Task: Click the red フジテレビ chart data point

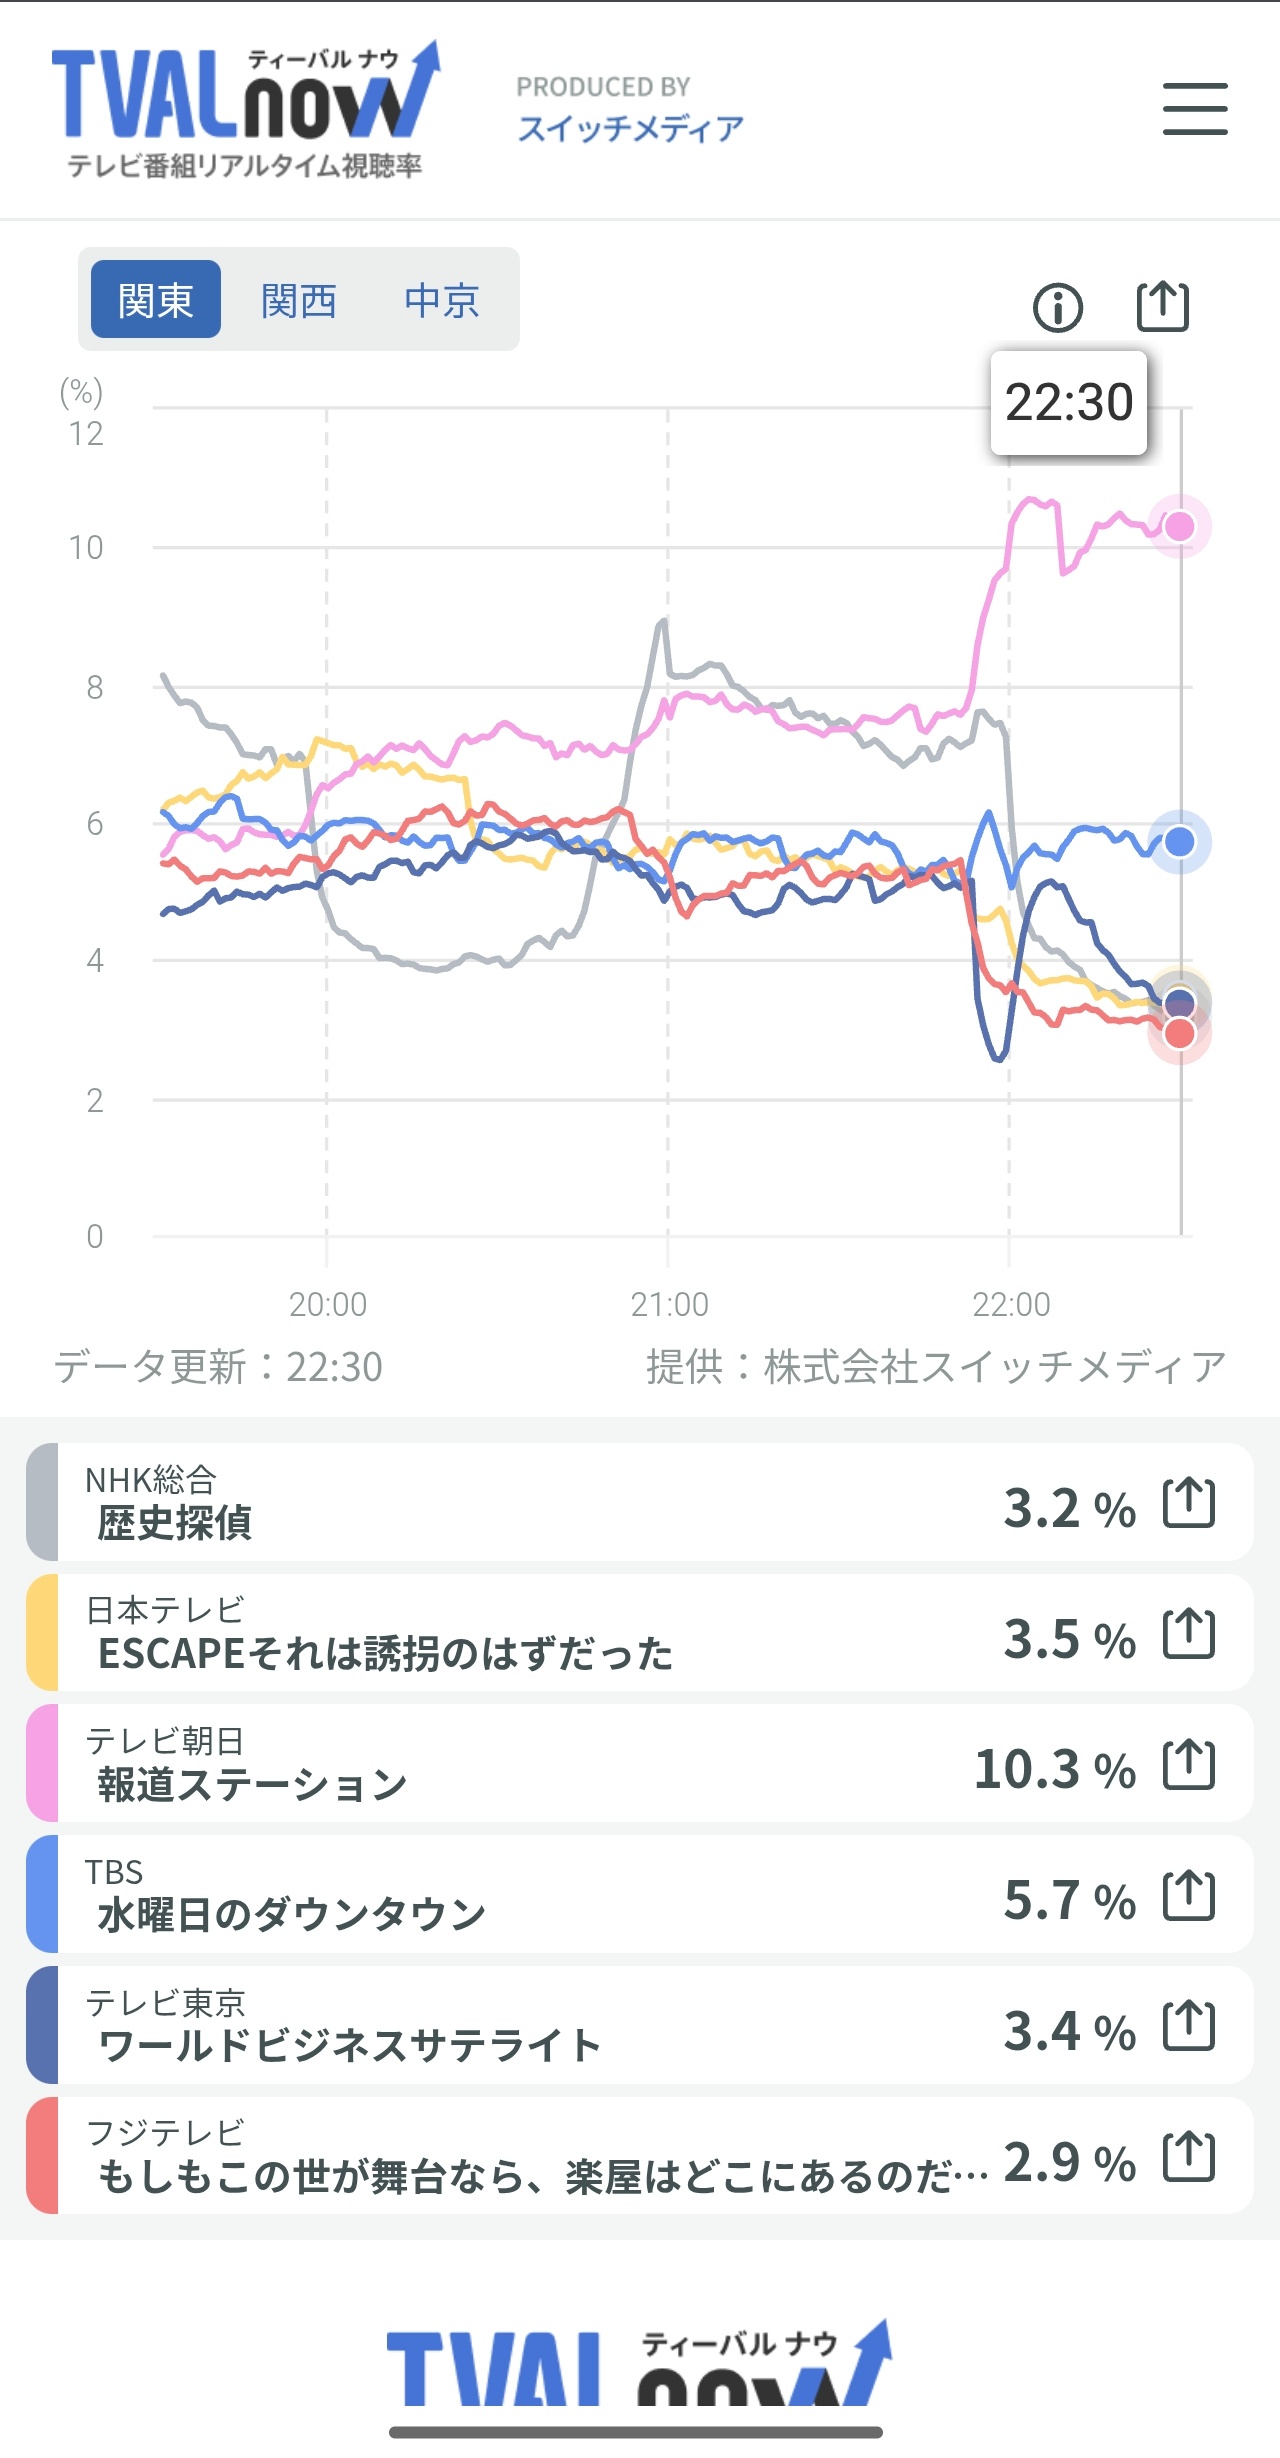Action: [1180, 1034]
